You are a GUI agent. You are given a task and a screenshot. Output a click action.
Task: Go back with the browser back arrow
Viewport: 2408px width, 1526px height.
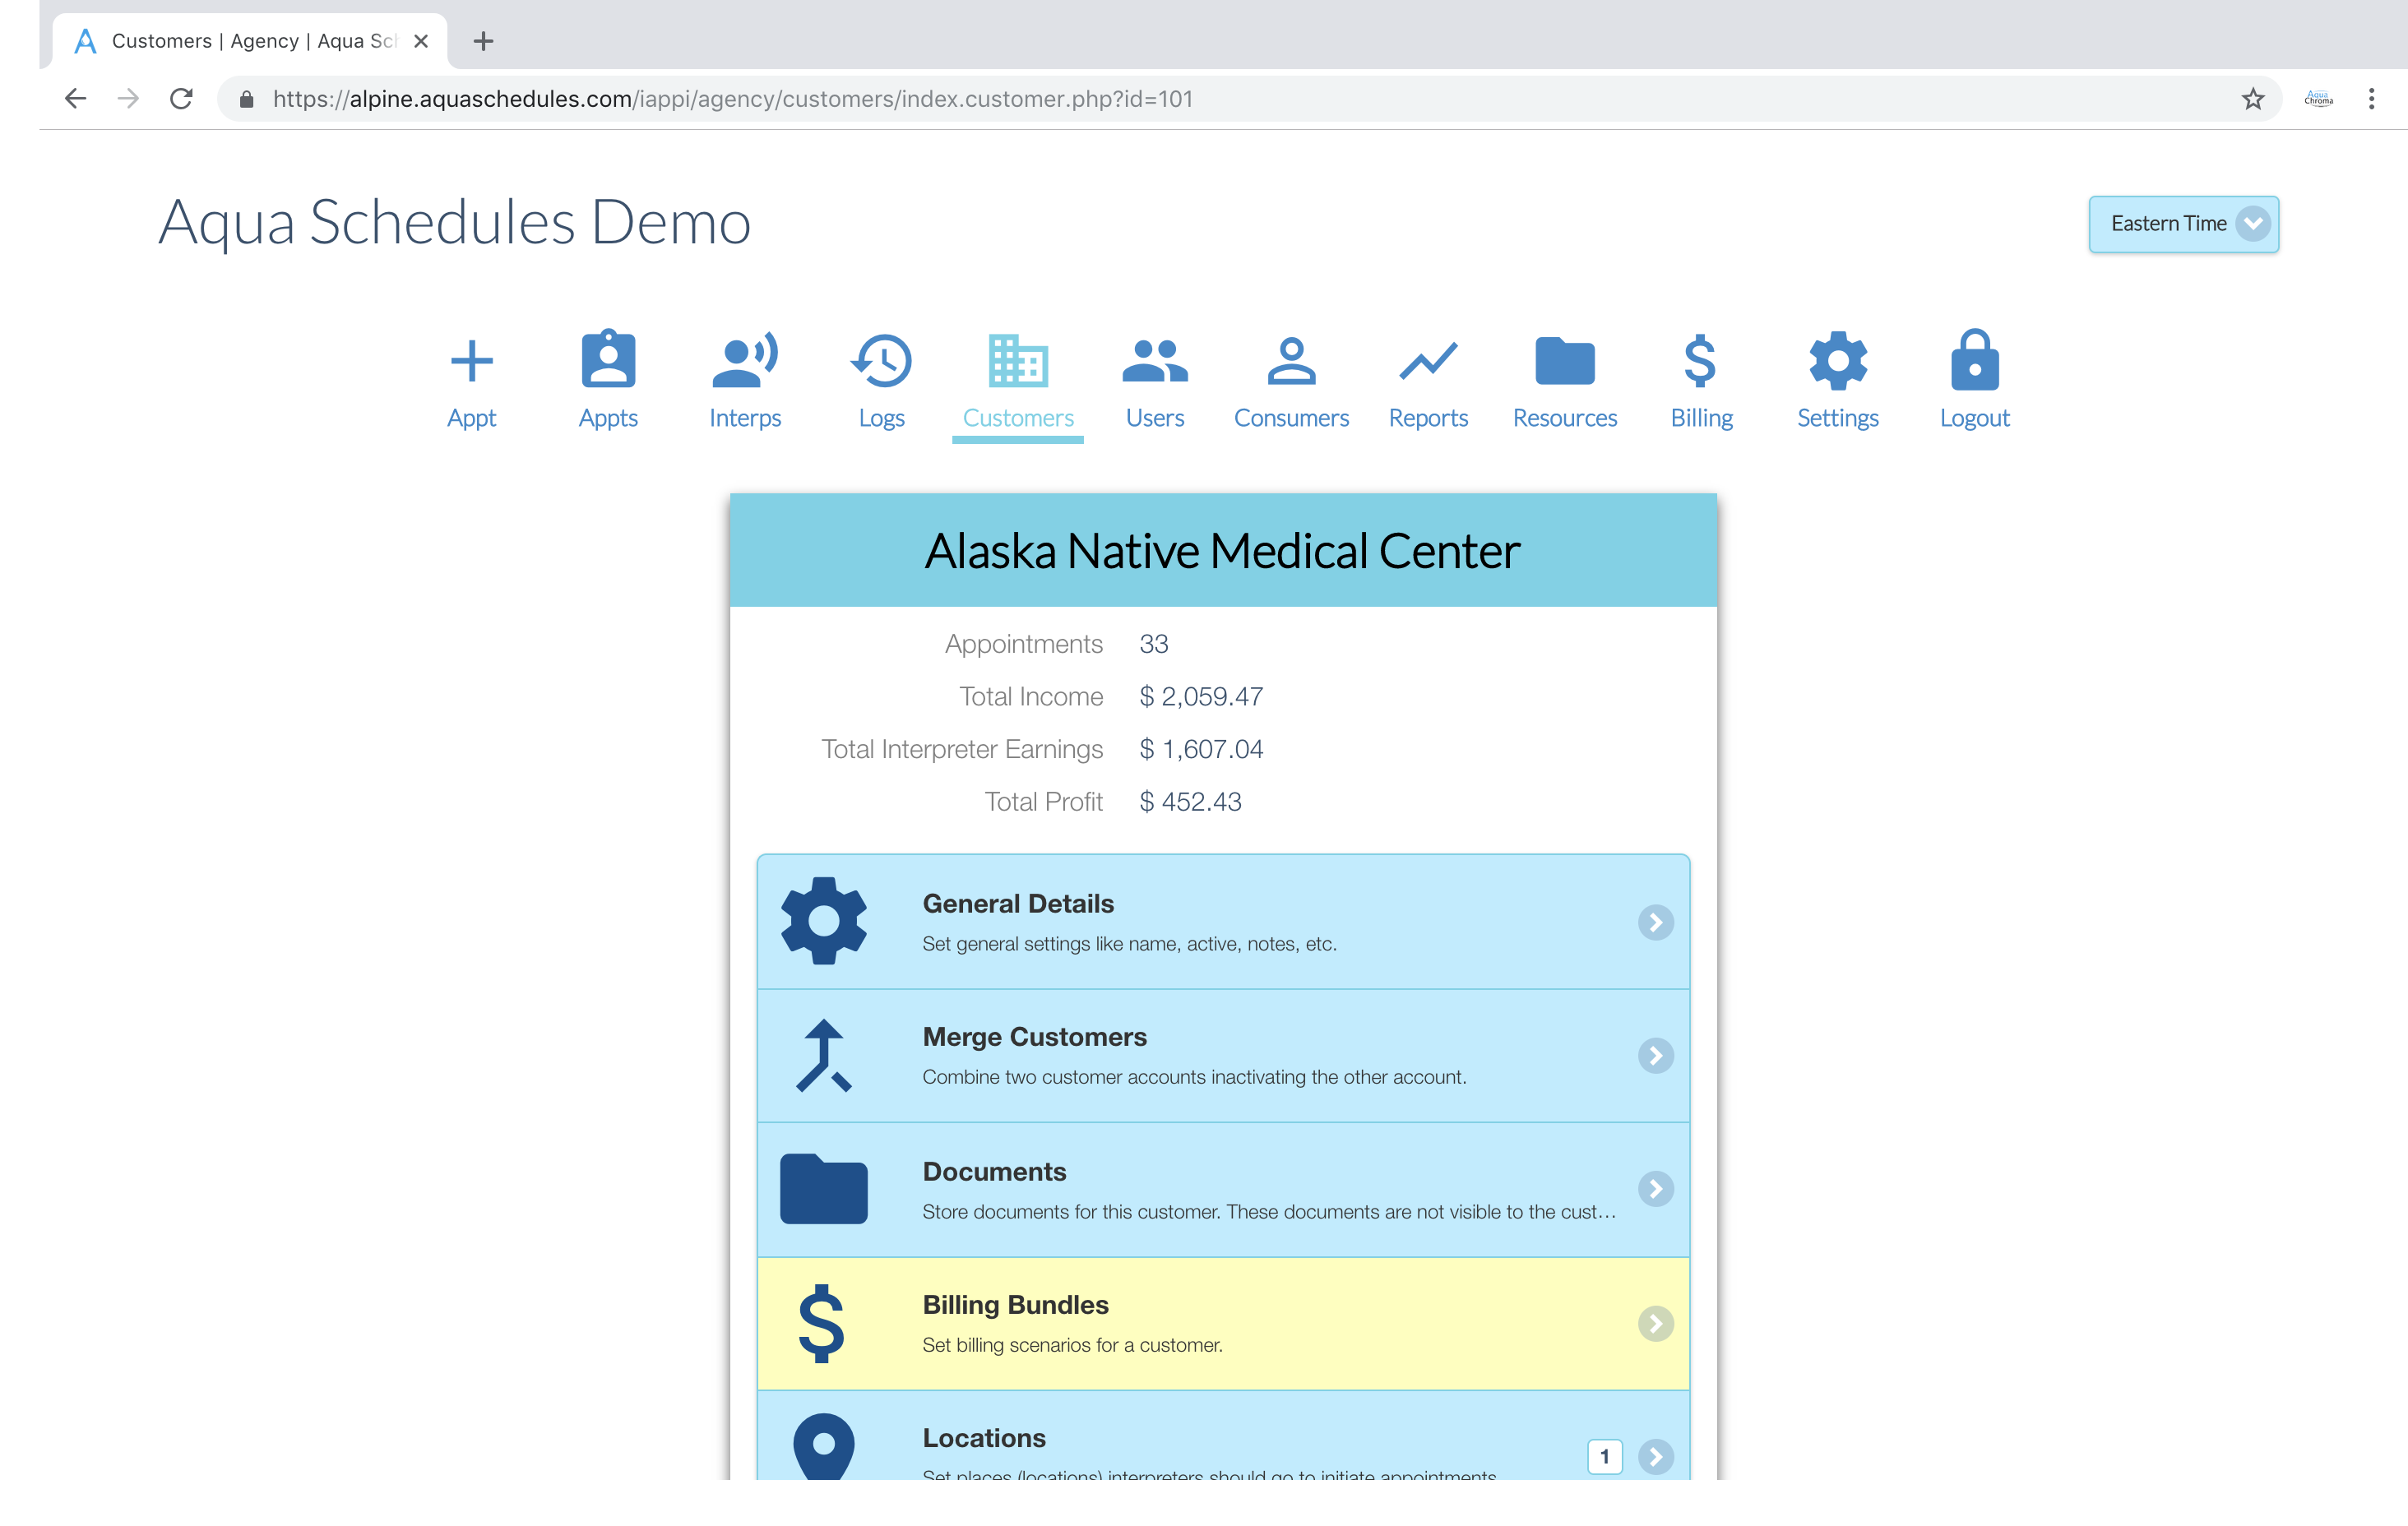pos(75,98)
